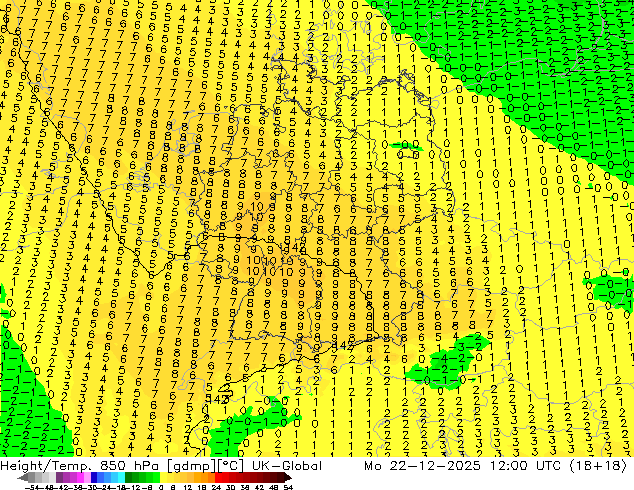Click the "-54" value under the color legend
Viewport: 634px width, 490px height.
pos(32,487)
